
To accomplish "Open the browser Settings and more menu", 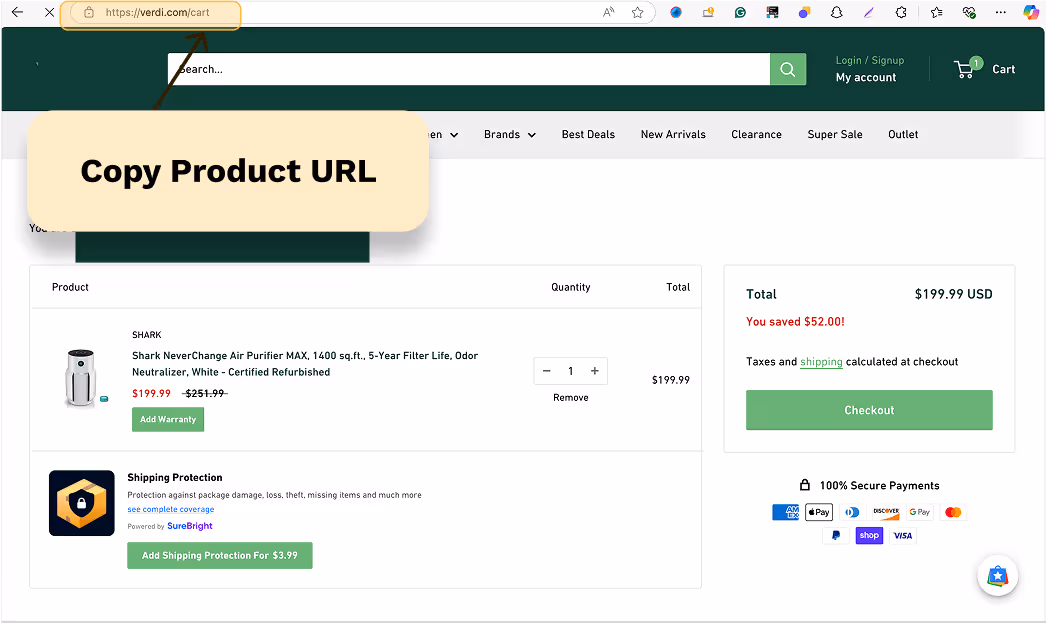I will coord(1001,12).
